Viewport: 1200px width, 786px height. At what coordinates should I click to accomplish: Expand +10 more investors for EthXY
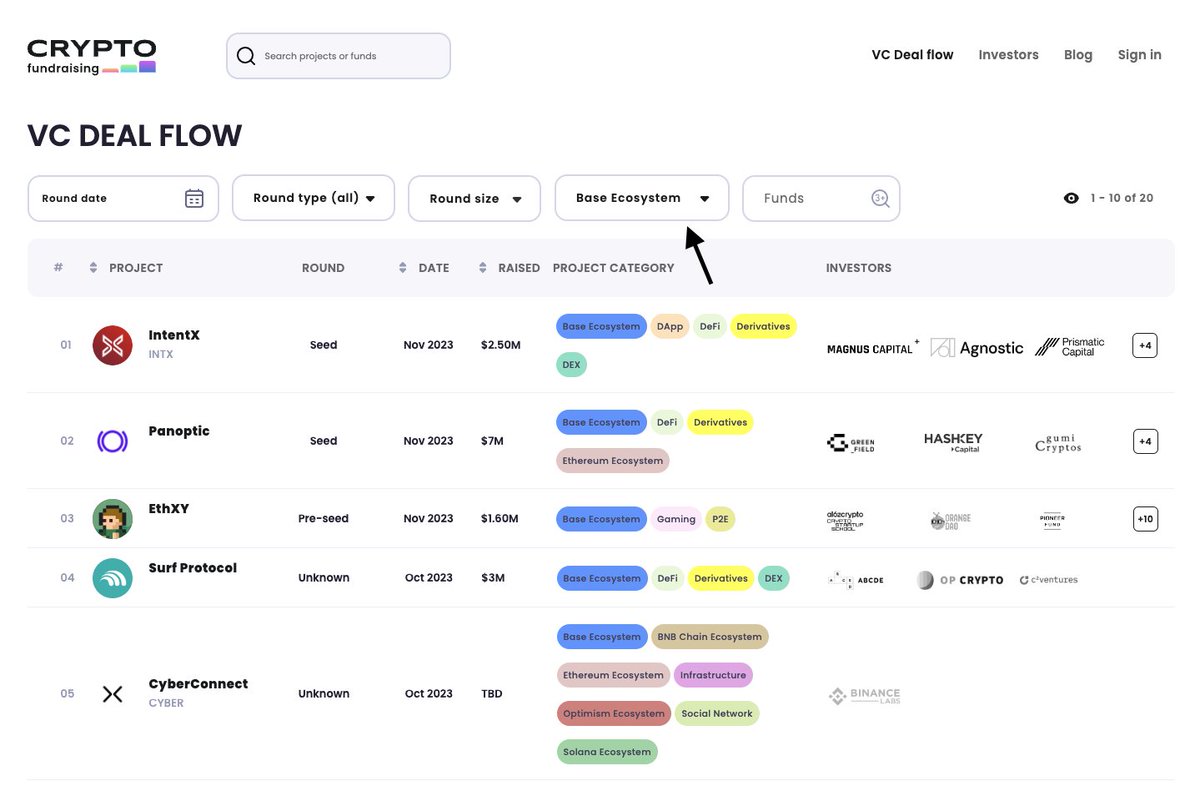1145,519
